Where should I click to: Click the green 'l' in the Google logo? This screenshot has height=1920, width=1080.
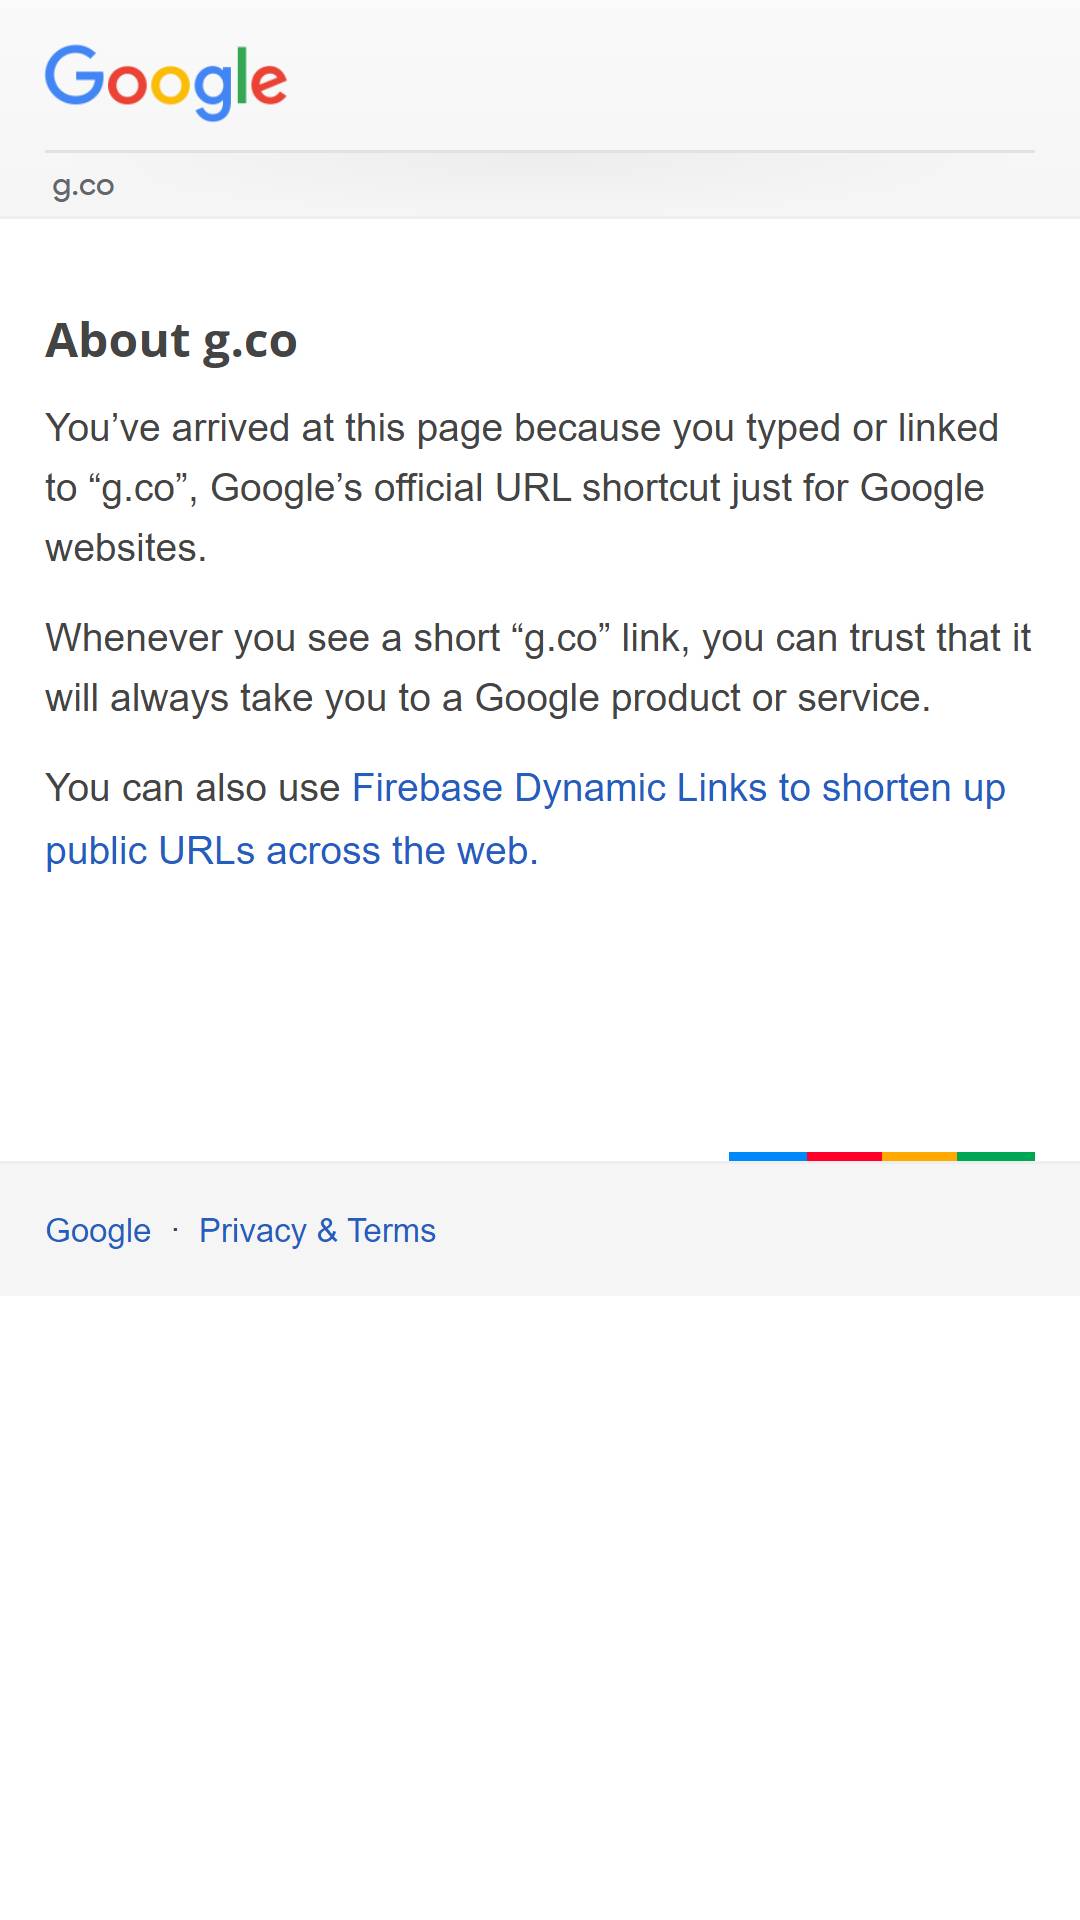coord(242,75)
